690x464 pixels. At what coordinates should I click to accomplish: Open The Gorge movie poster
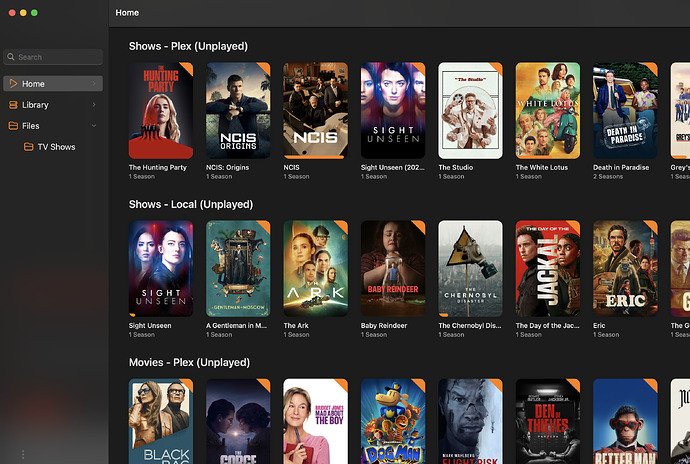coord(238,421)
